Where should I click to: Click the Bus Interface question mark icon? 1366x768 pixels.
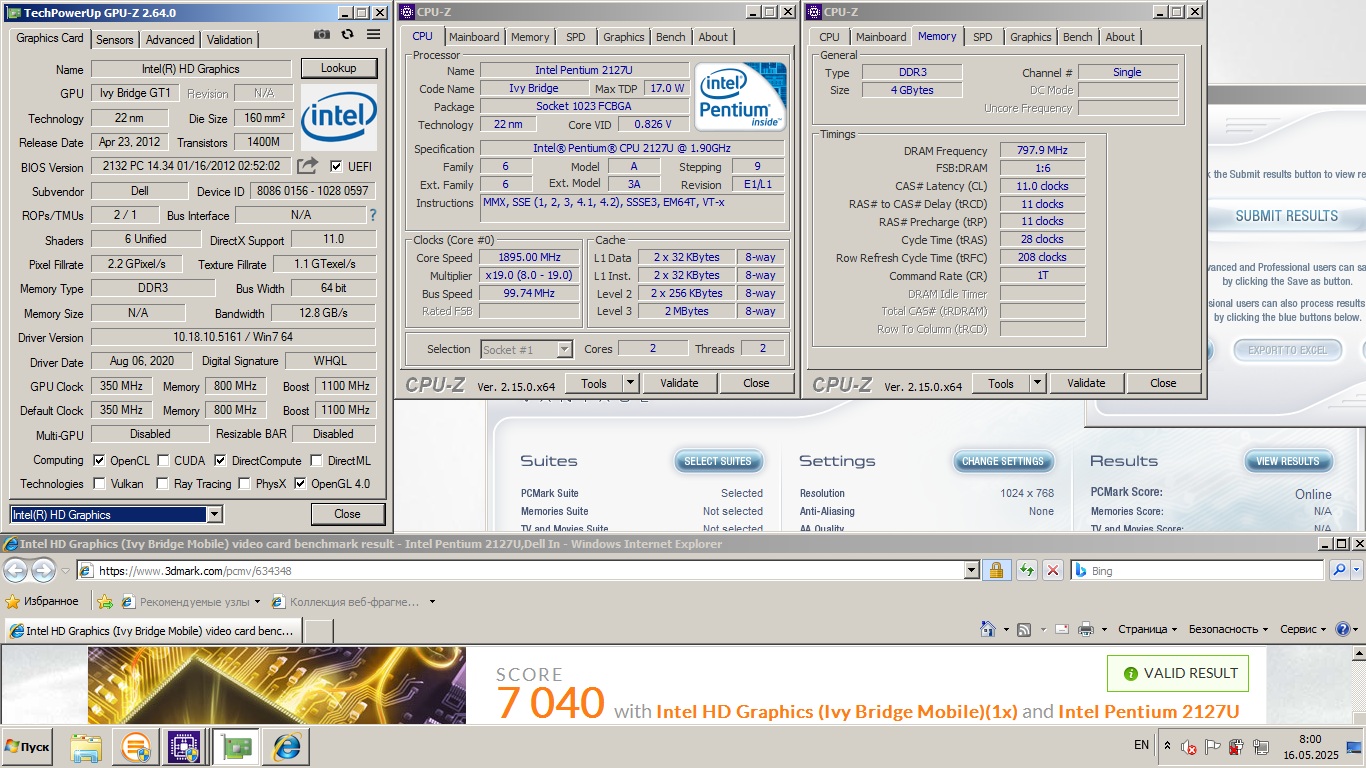[373, 215]
